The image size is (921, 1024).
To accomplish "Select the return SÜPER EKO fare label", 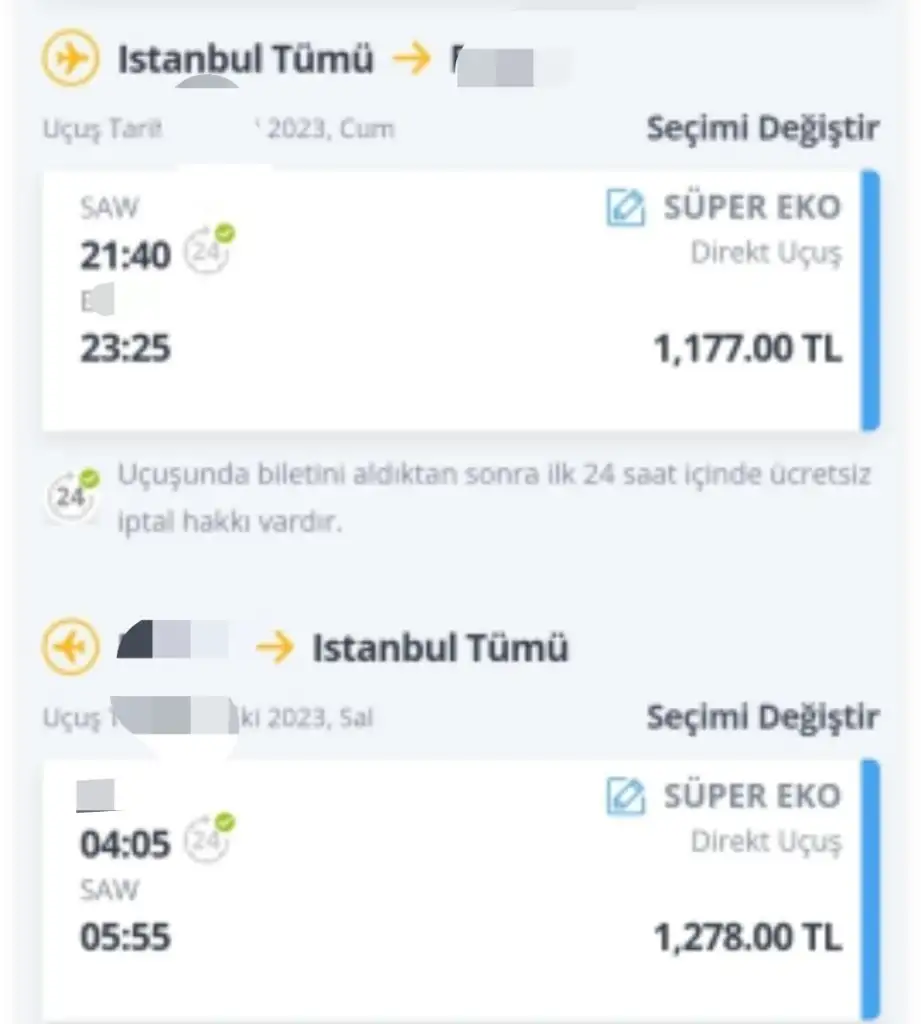I will 752,797.
